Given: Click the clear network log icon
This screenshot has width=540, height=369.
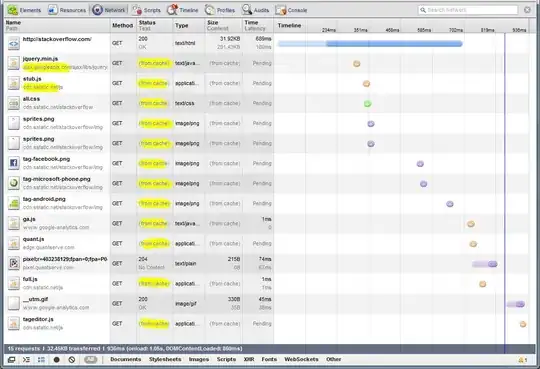Looking at the screenshot, I should pos(72,360).
